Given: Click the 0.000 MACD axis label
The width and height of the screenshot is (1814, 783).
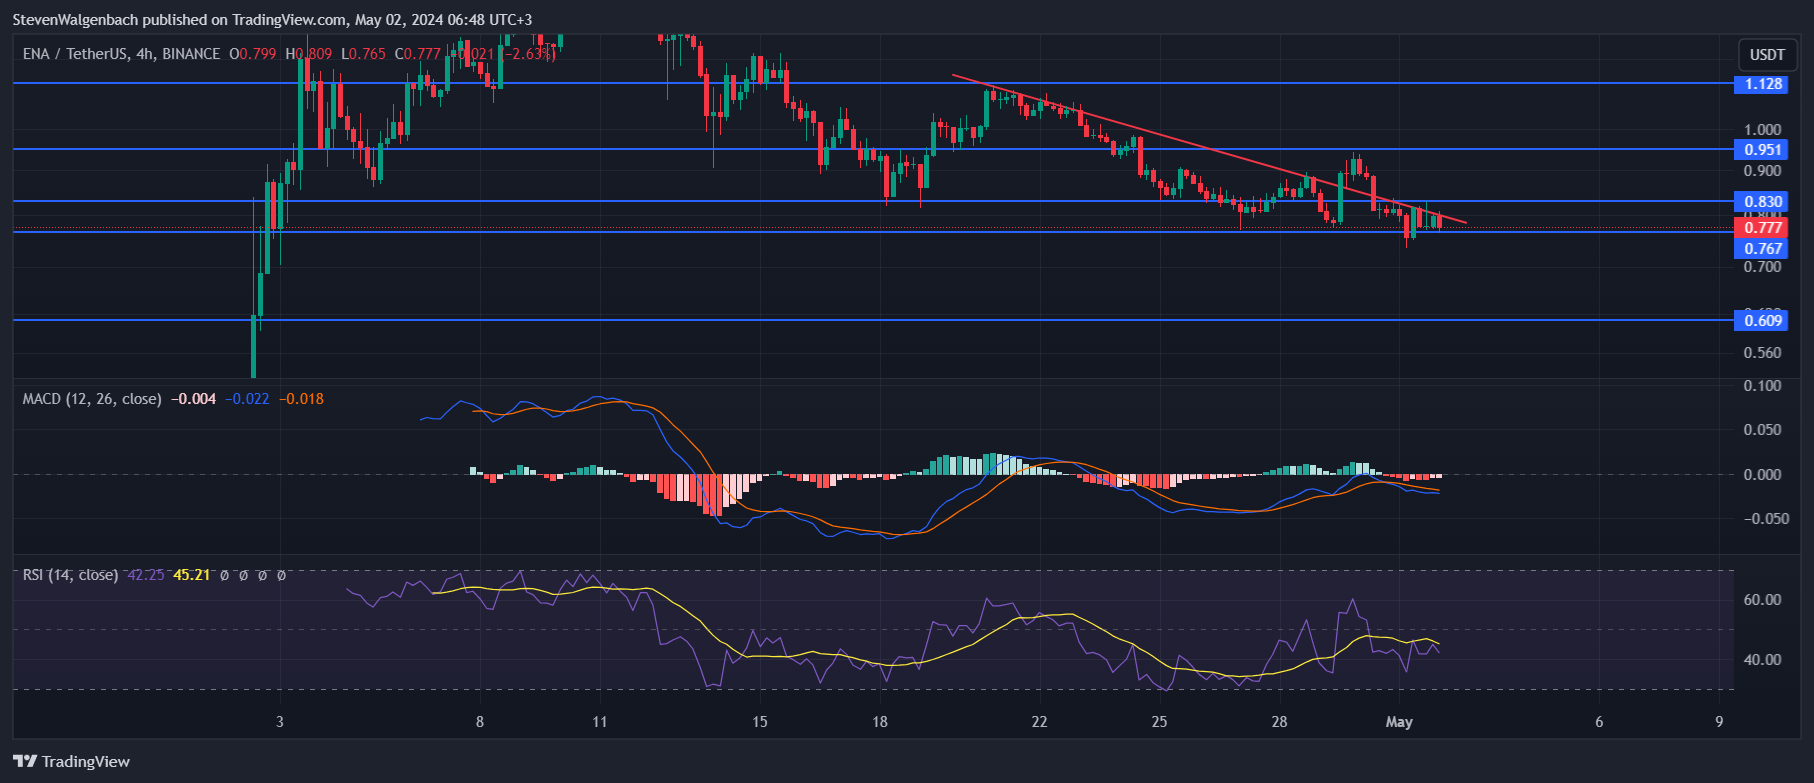Looking at the screenshot, I should (1762, 475).
